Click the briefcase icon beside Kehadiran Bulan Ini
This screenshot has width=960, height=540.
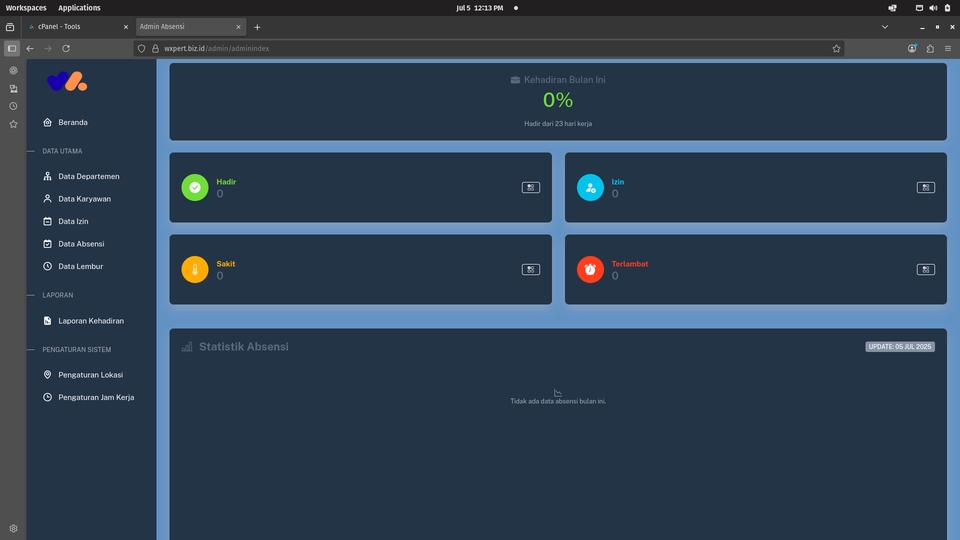[x=515, y=80]
